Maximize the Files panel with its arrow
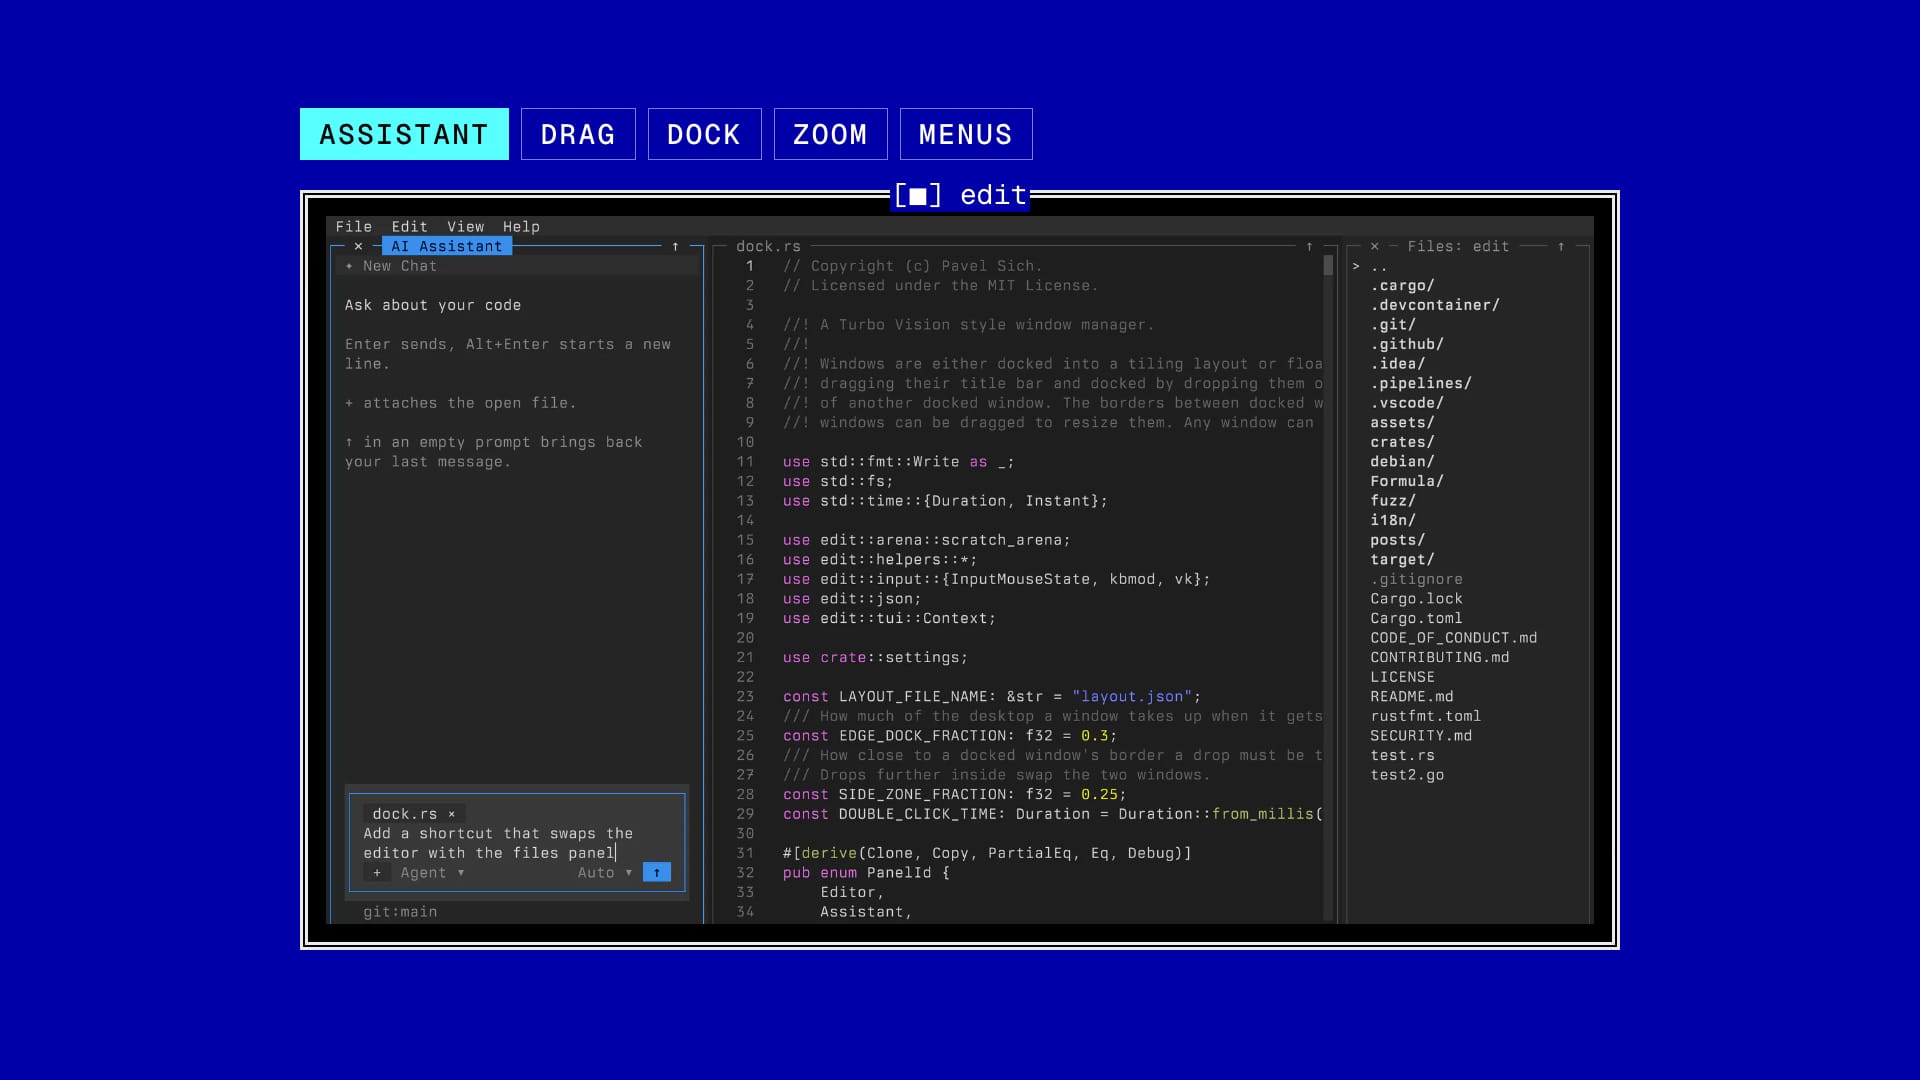 pyautogui.click(x=1560, y=246)
